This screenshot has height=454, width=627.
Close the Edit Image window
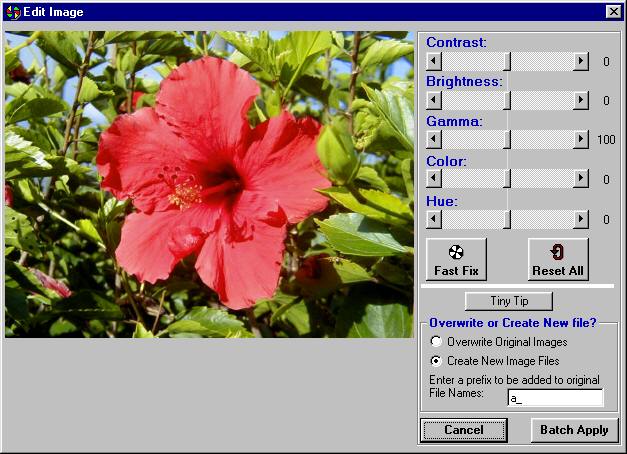click(613, 12)
